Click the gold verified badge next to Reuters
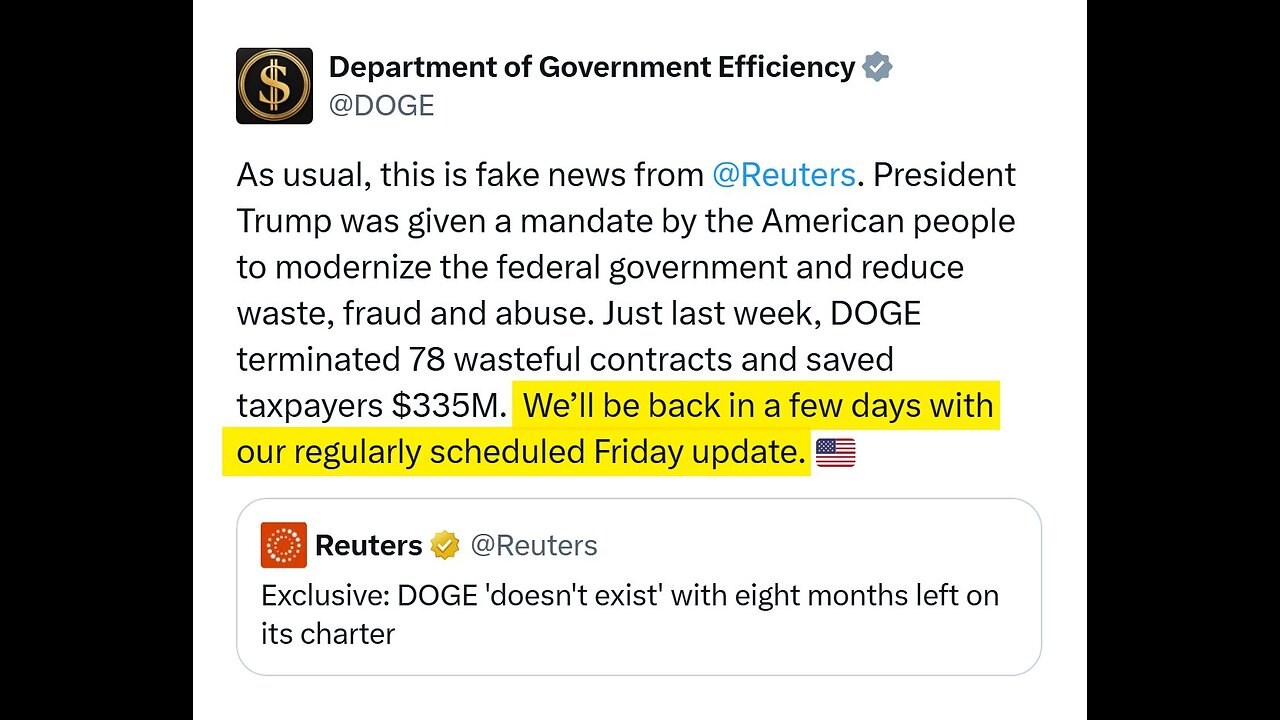This screenshot has width=1280, height=720. [x=444, y=545]
